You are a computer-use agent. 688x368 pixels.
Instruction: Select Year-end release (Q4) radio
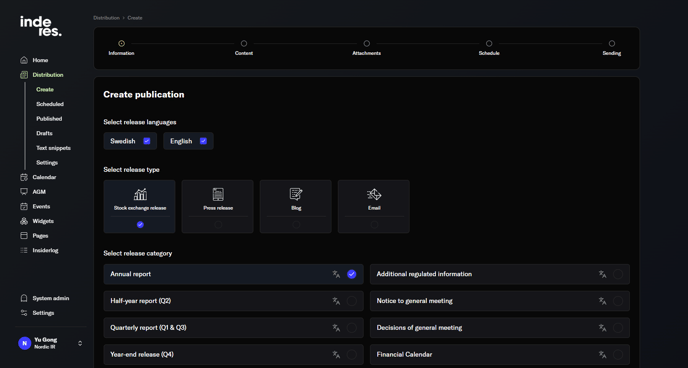(x=351, y=354)
